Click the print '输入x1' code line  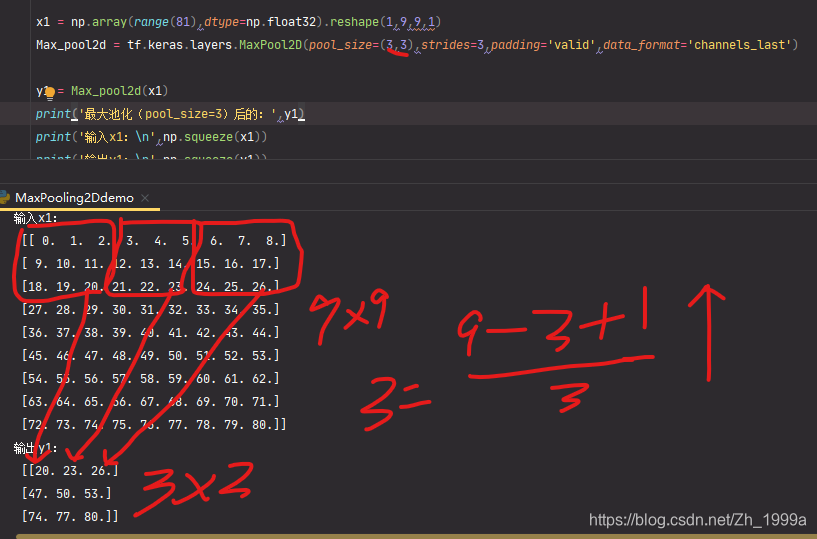(x=151, y=137)
